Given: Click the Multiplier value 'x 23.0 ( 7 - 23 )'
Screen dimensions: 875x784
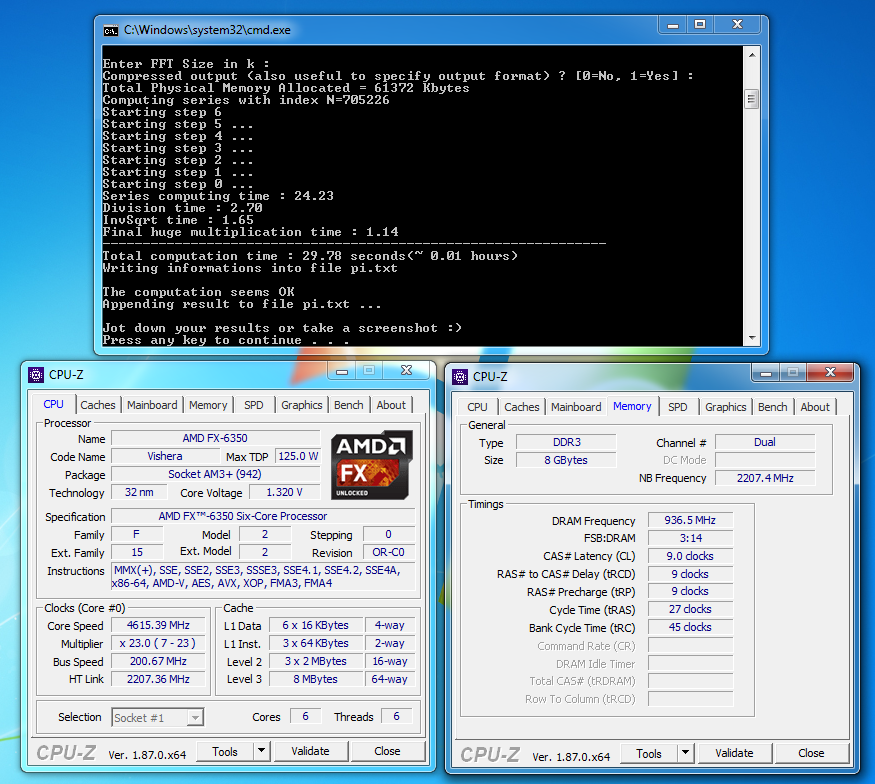Looking at the screenshot, I should [158, 643].
